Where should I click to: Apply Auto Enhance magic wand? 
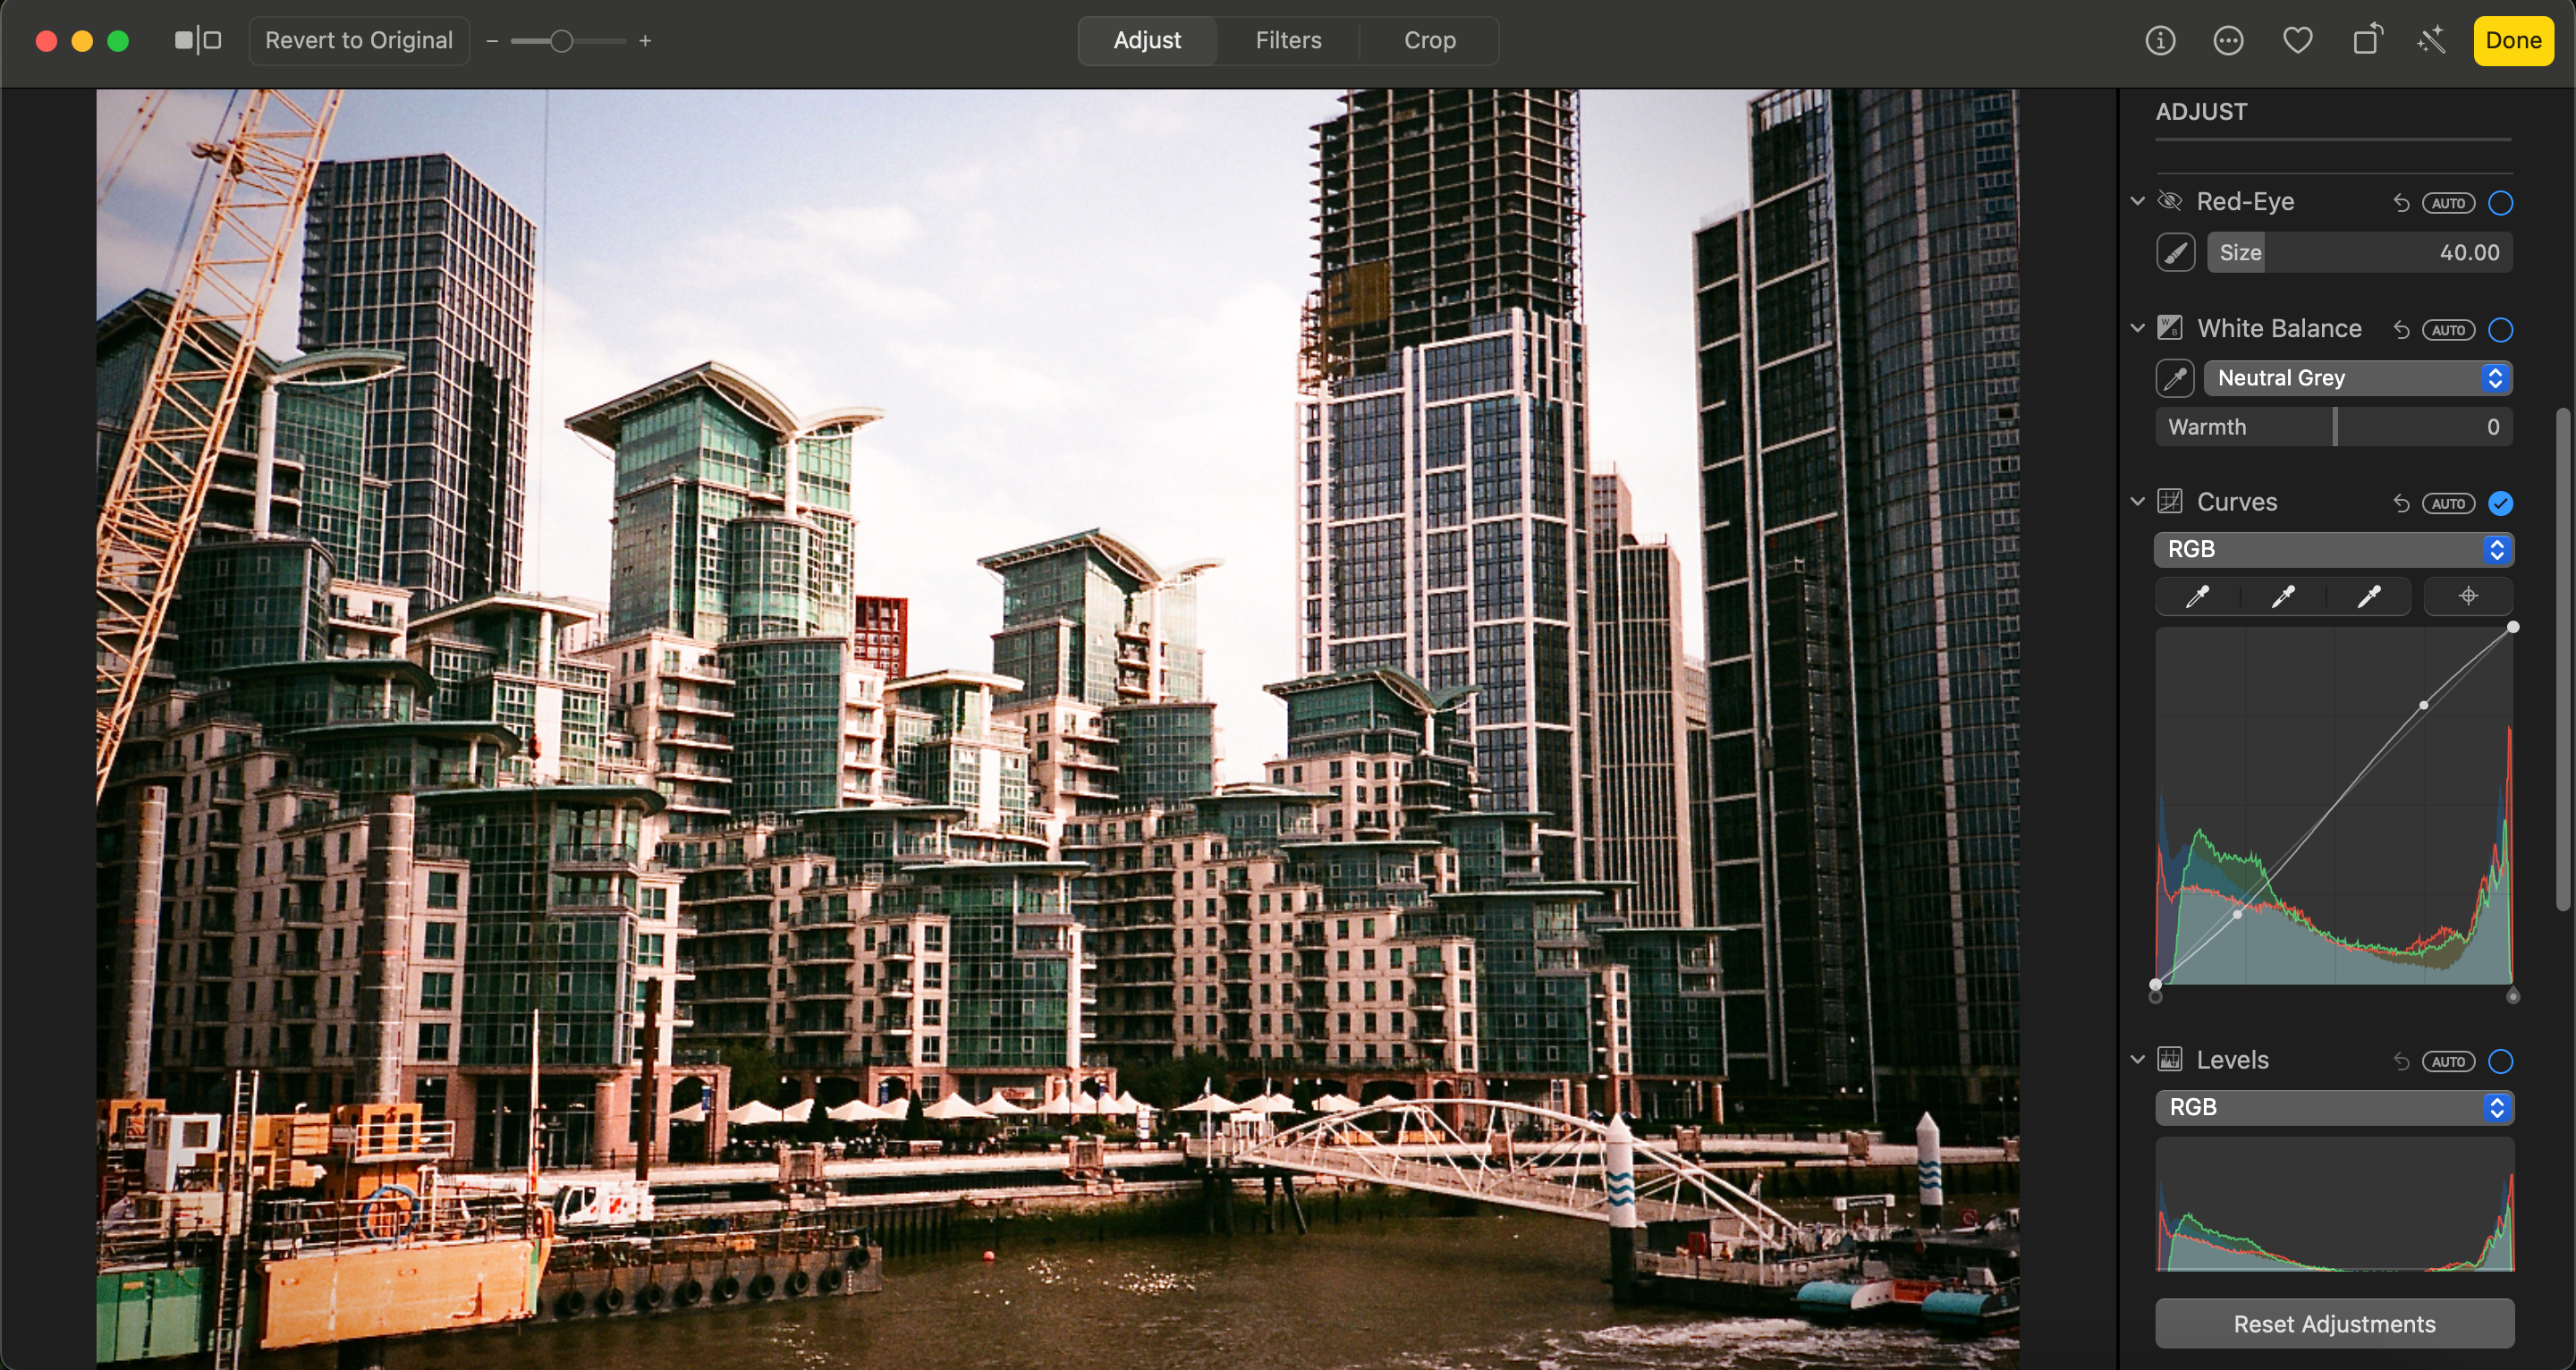pos(2432,40)
